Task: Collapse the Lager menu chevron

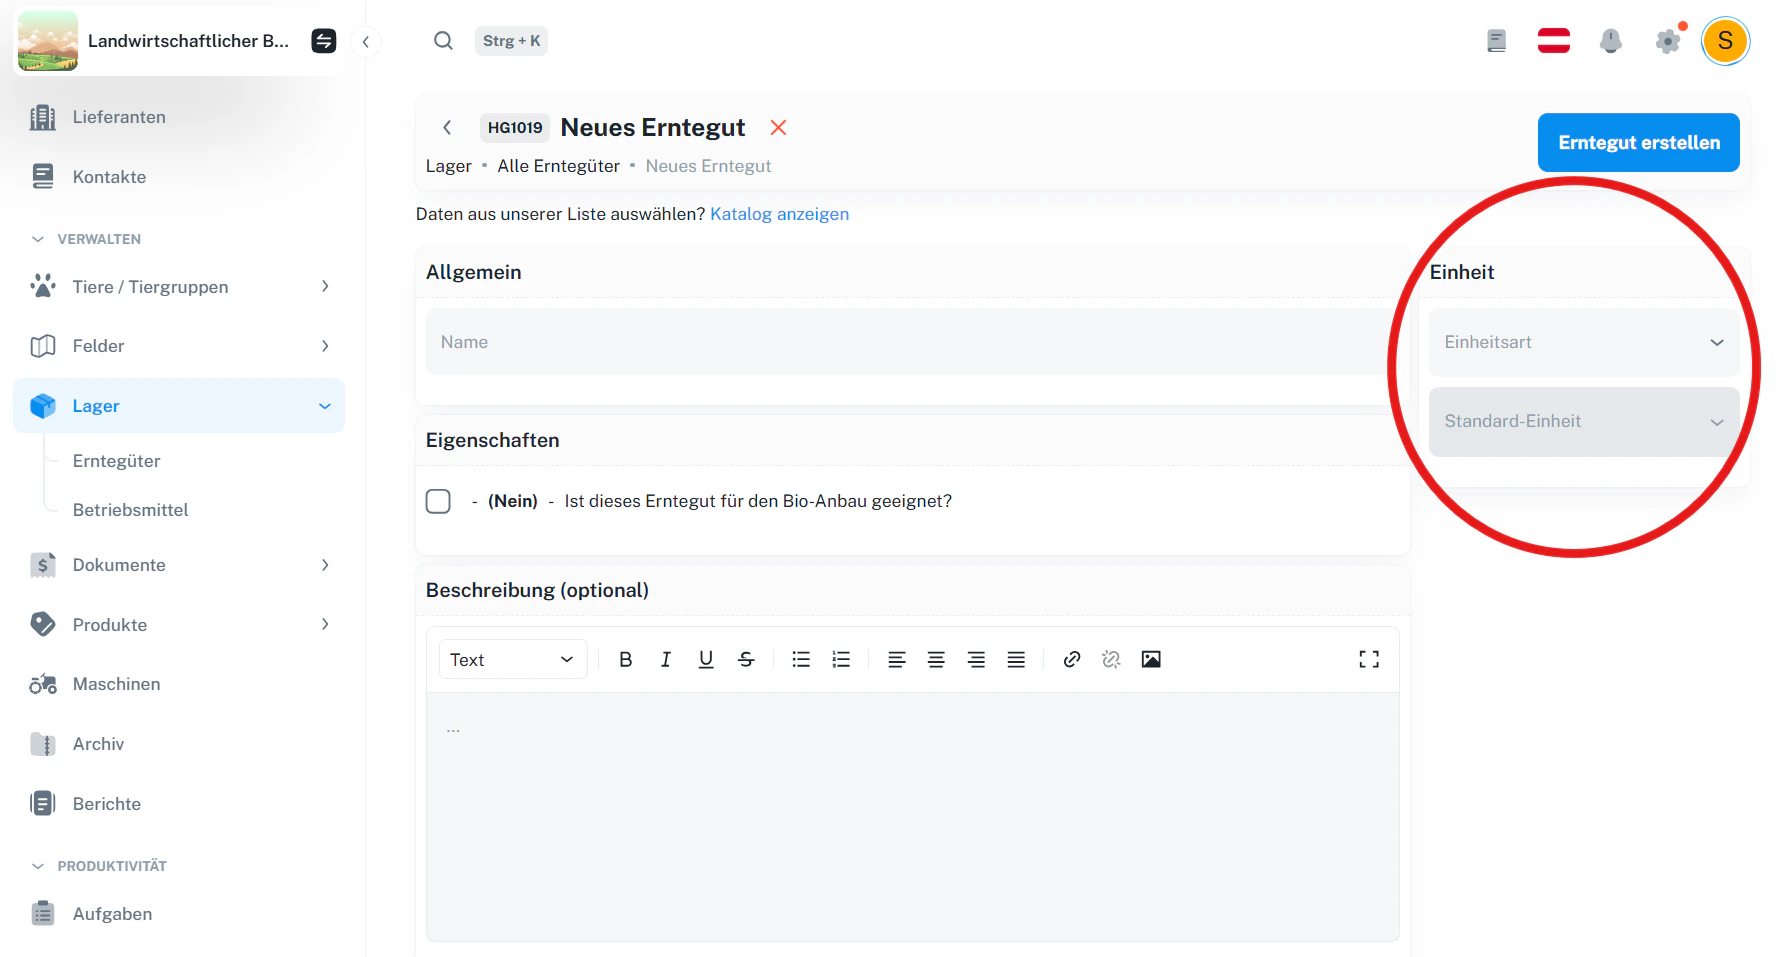Action: click(325, 406)
